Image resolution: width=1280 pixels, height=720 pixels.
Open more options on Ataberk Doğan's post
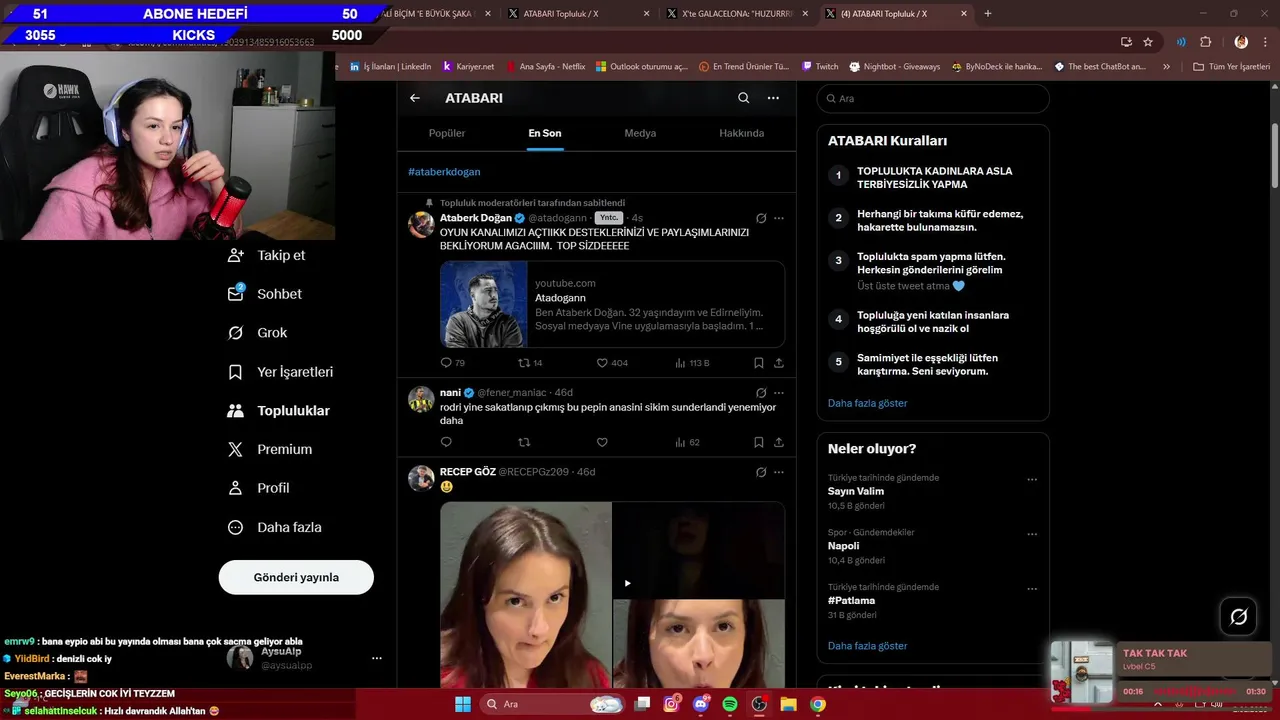point(779,218)
